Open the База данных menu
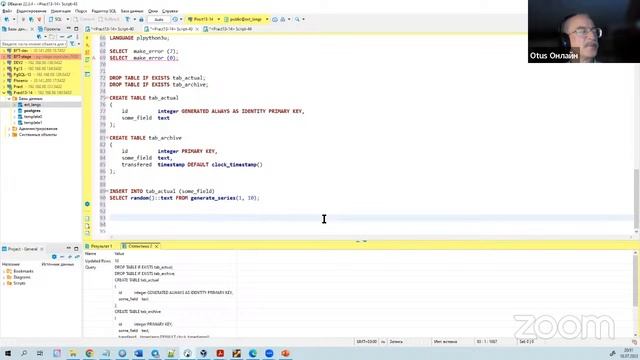 [132, 11]
